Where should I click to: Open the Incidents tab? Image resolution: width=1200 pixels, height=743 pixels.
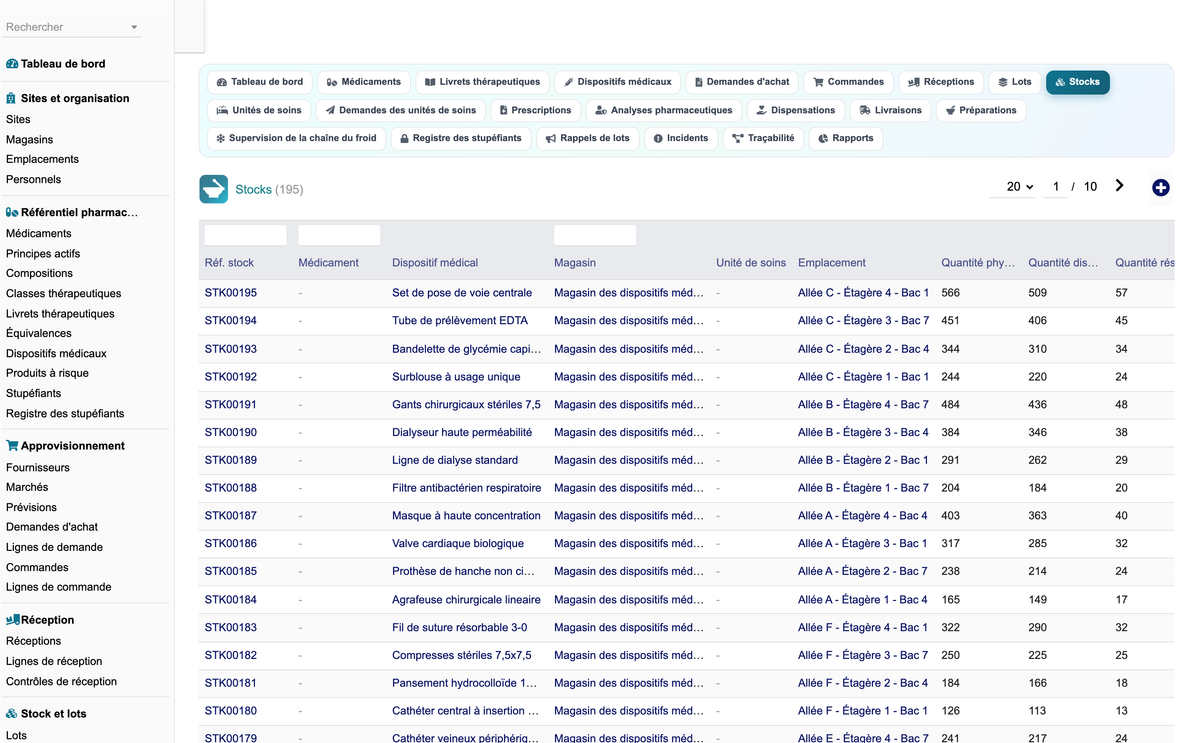(x=680, y=138)
